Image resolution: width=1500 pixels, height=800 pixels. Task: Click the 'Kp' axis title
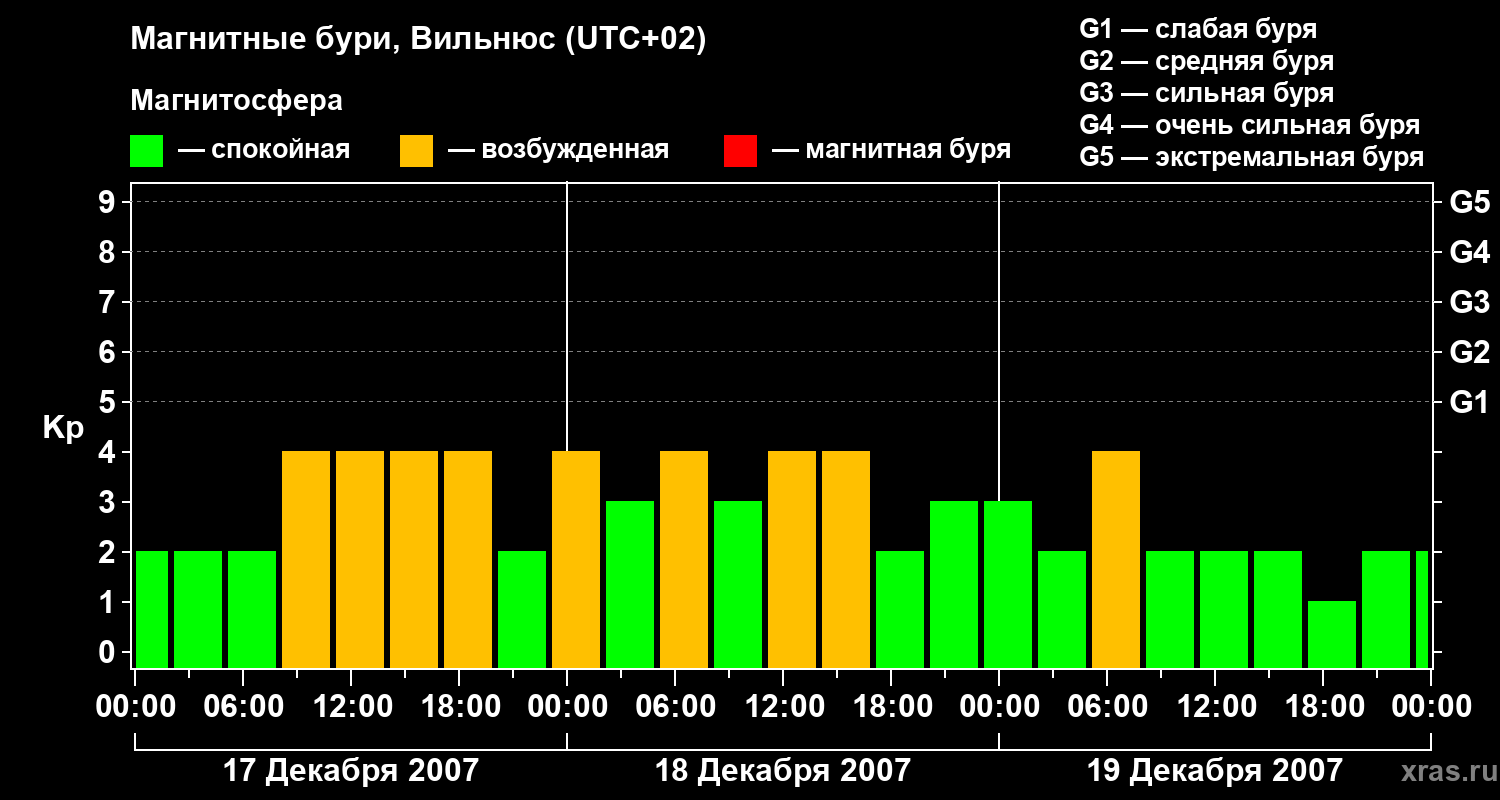(63, 428)
